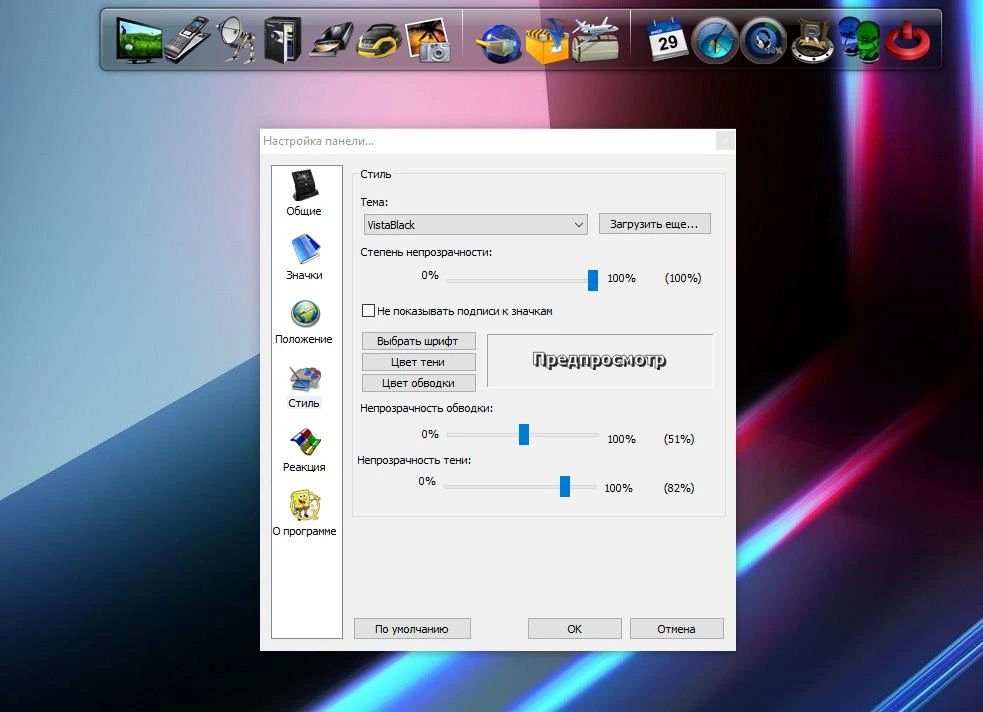Click the yellow box with blue arrow icon
This screenshot has height=712, width=983.
click(547, 41)
